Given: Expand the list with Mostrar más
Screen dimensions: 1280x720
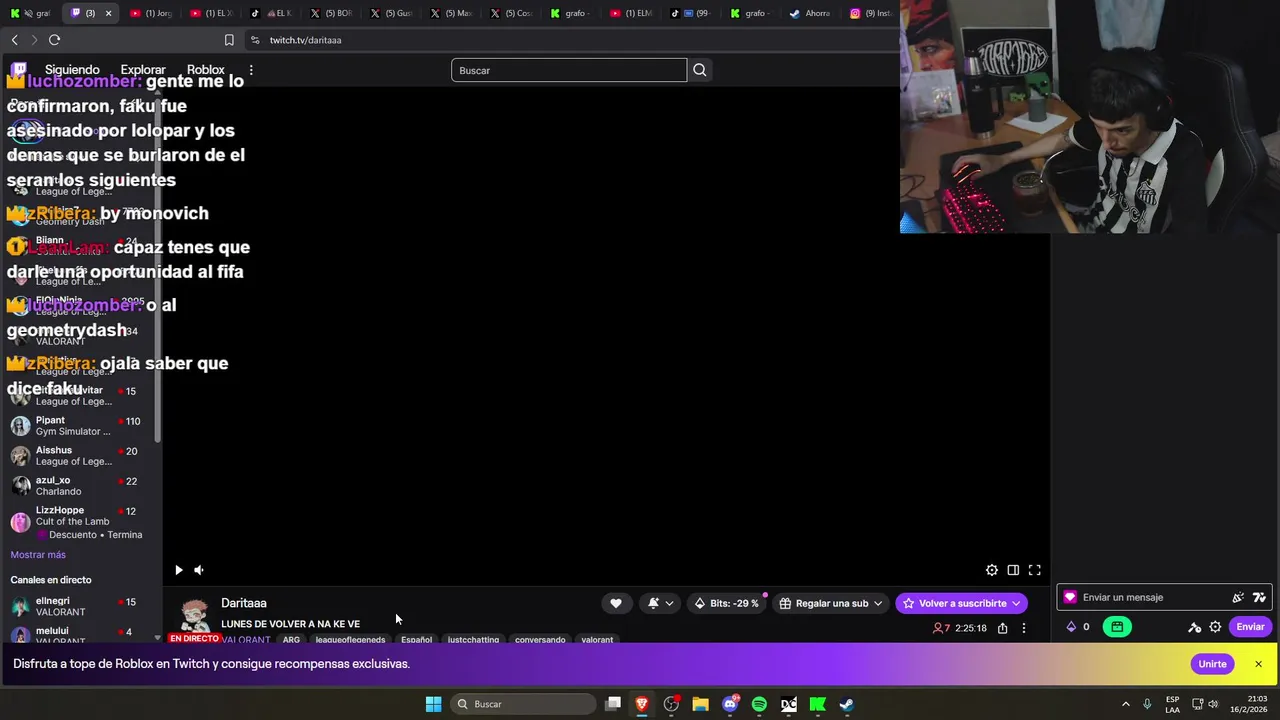Looking at the screenshot, I should 38,555.
